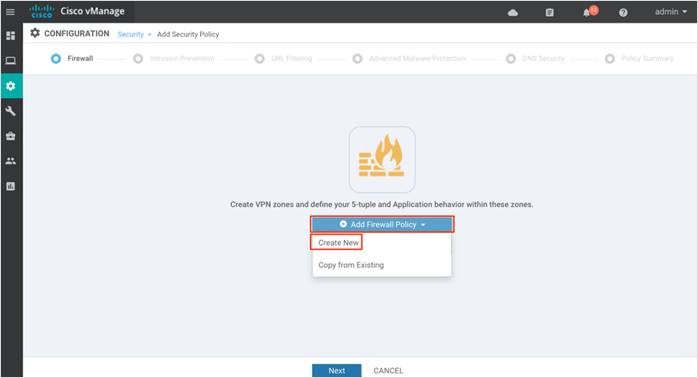Click the Cisco logo
Image resolution: width=698 pixels, height=378 pixels.
point(42,11)
